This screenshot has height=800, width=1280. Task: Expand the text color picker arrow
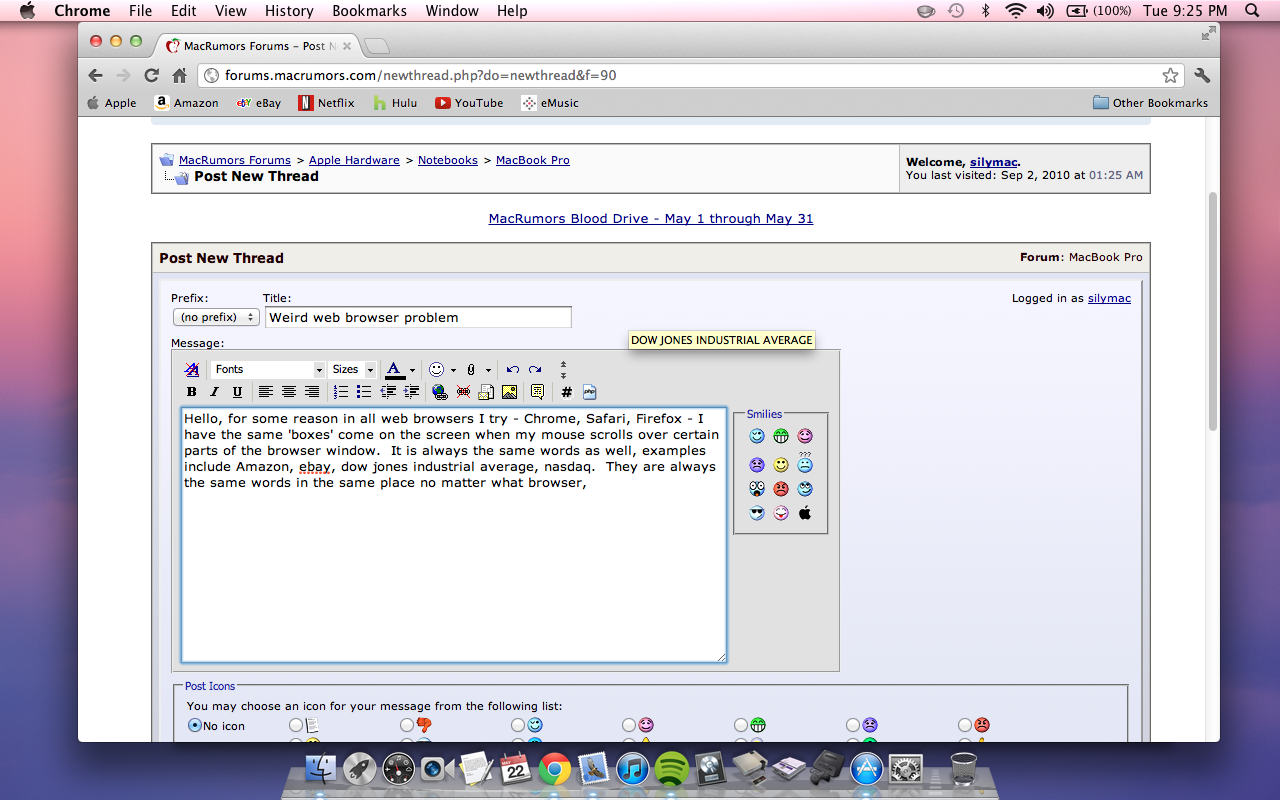point(412,370)
